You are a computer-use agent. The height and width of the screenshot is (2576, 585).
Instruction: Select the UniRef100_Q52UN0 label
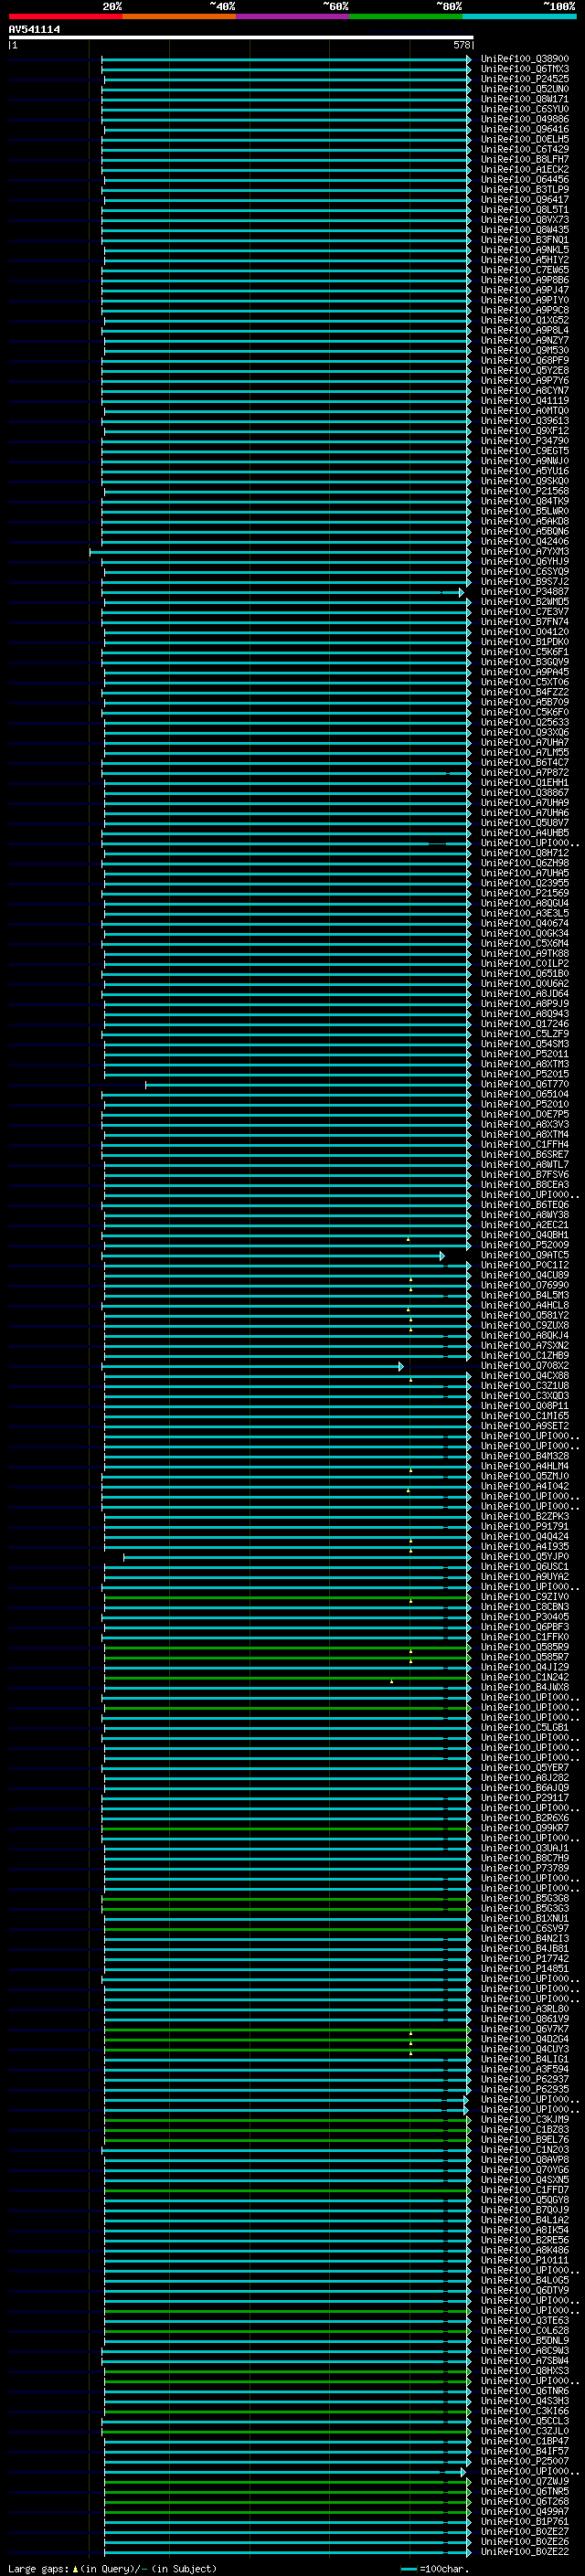(x=525, y=89)
